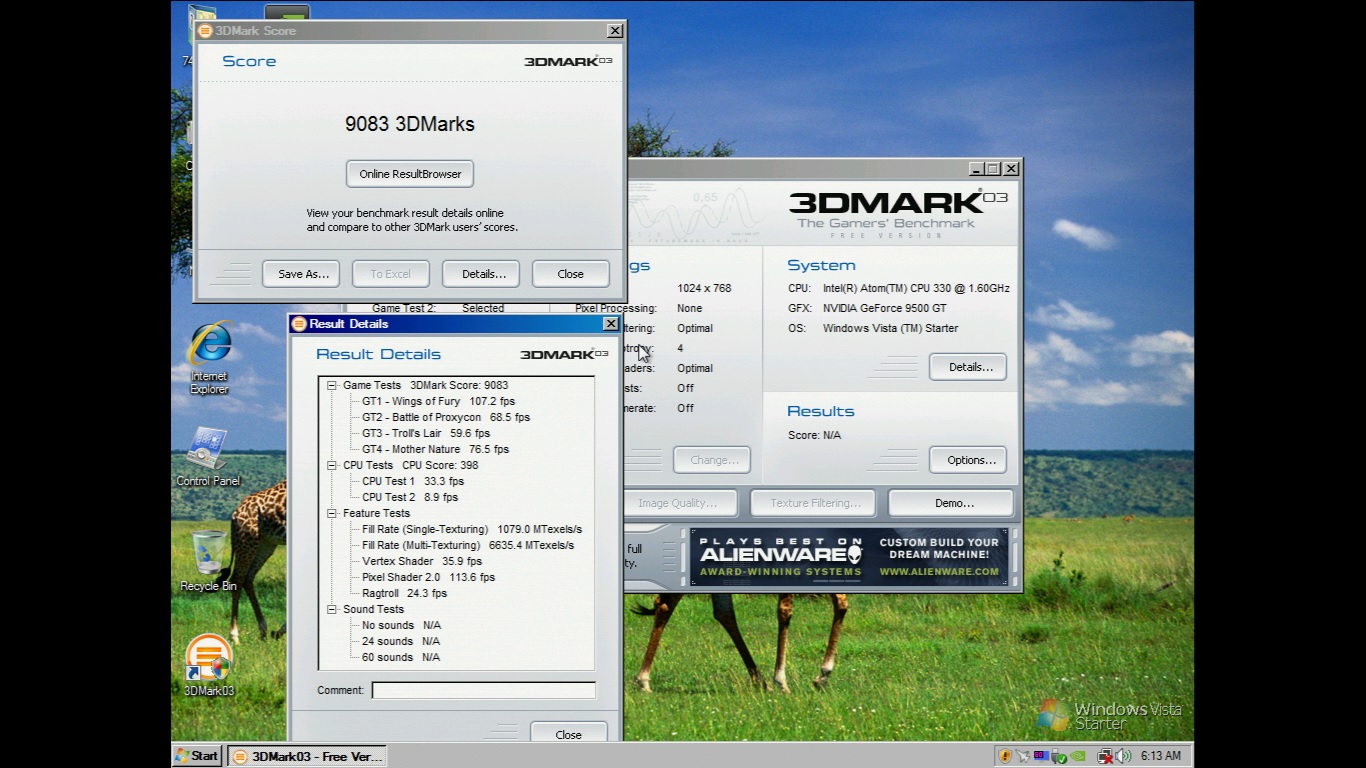Close the Result Details window via X
Screen dimensions: 1366x768
click(611, 324)
